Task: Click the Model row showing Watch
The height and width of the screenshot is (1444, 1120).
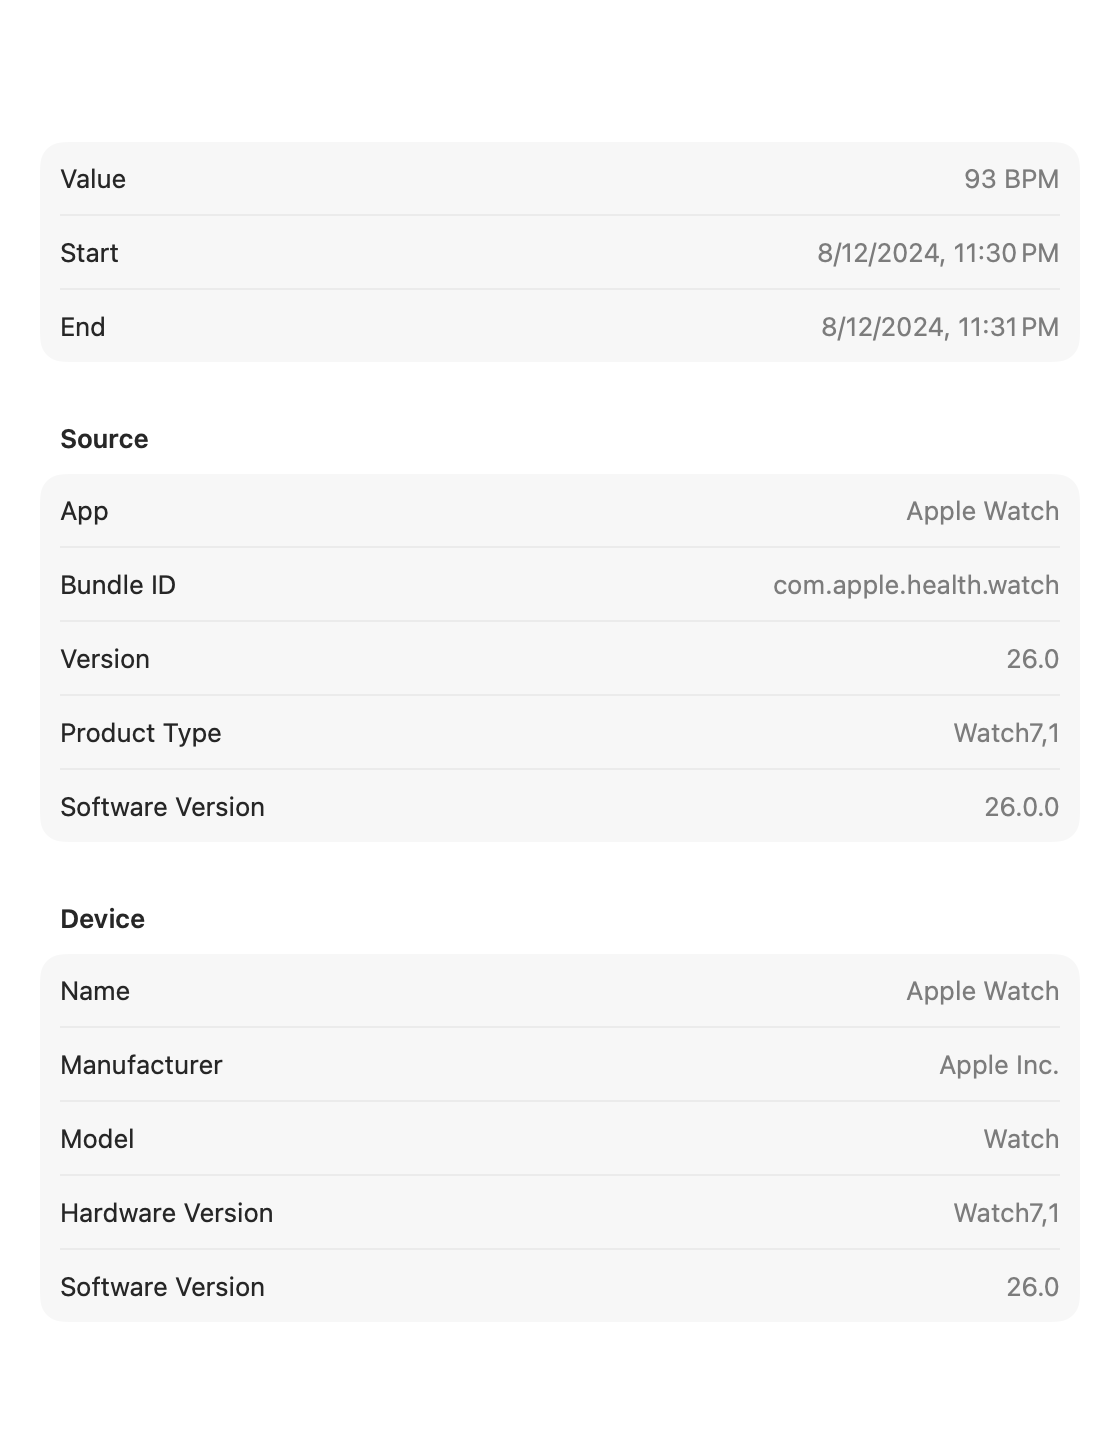Action: (560, 1139)
